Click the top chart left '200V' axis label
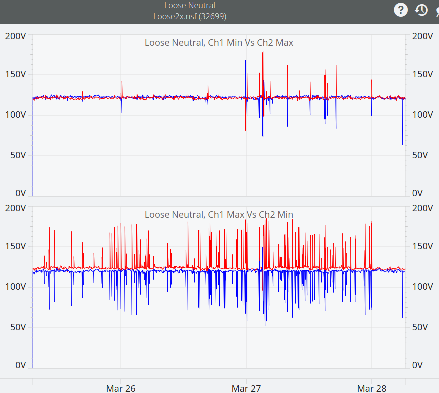This screenshot has width=439, height=393. point(15,36)
